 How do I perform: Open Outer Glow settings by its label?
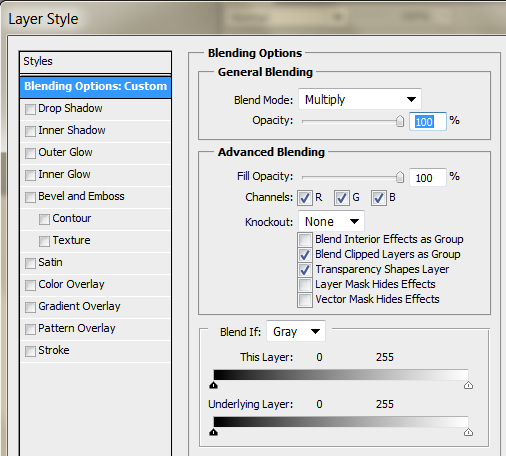click(x=65, y=152)
